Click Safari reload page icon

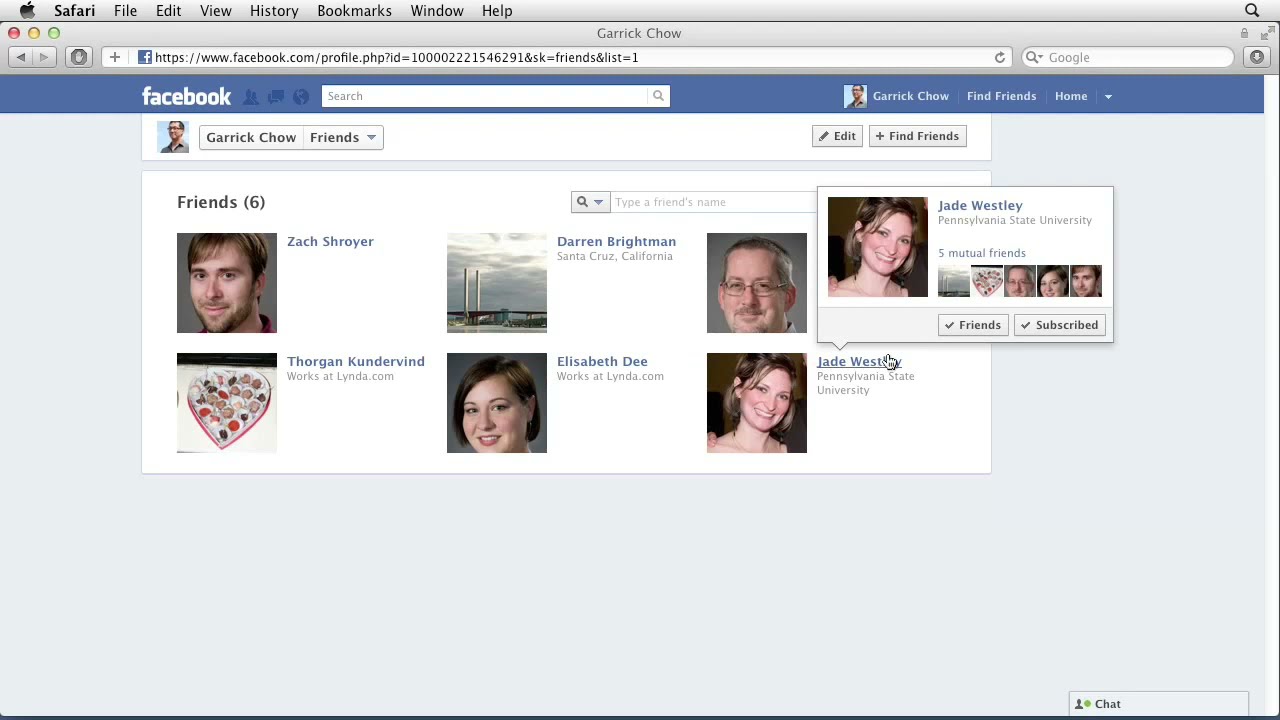tap(999, 58)
